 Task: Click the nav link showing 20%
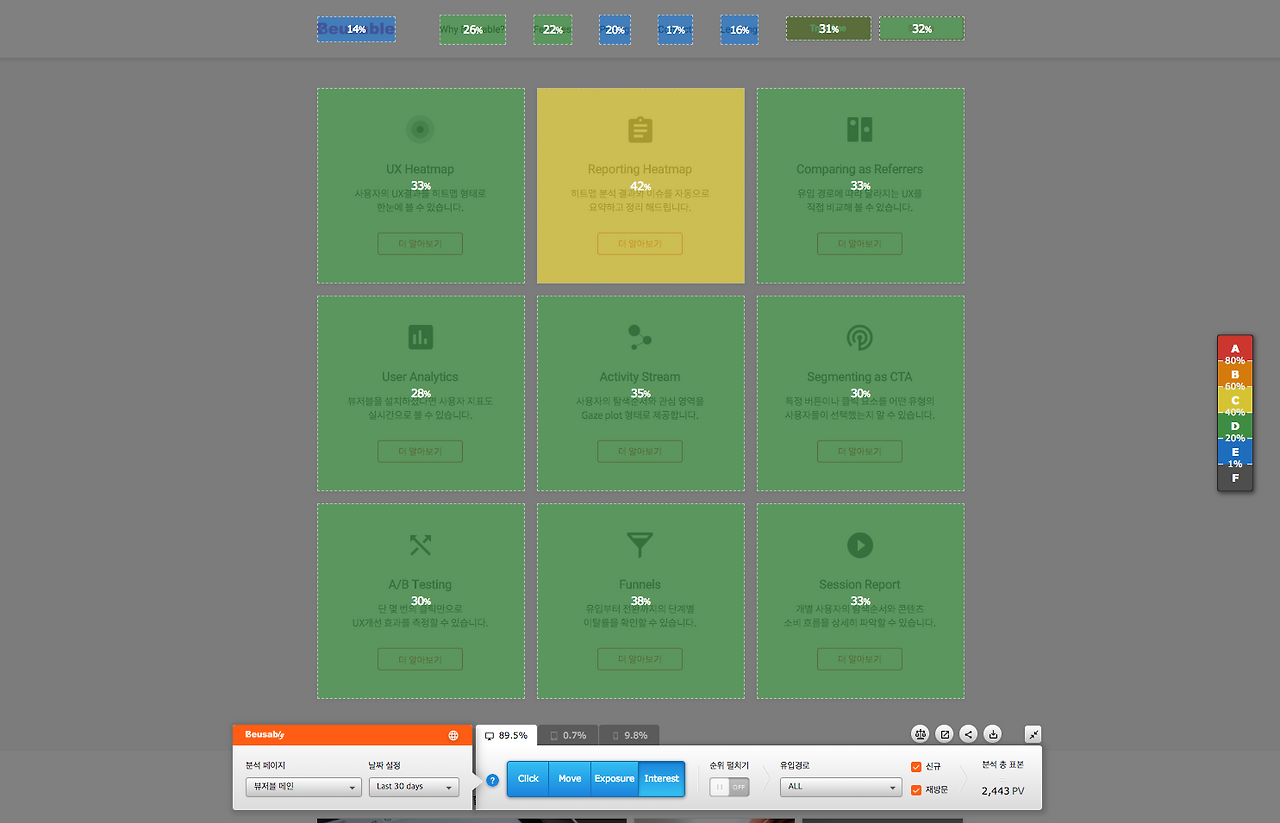pos(615,30)
